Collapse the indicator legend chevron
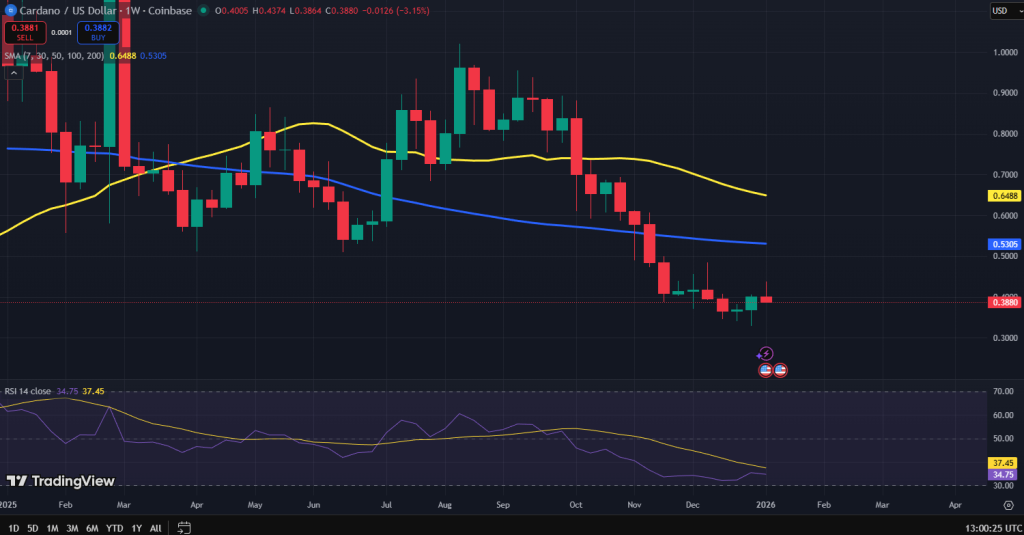This screenshot has height=535, width=1024. click(14, 73)
